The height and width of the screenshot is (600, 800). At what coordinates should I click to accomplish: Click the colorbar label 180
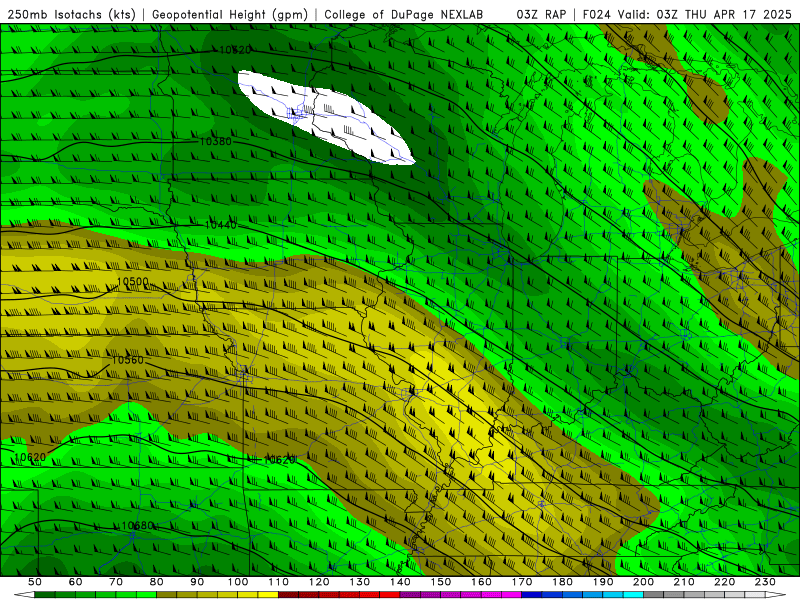tap(562, 582)
